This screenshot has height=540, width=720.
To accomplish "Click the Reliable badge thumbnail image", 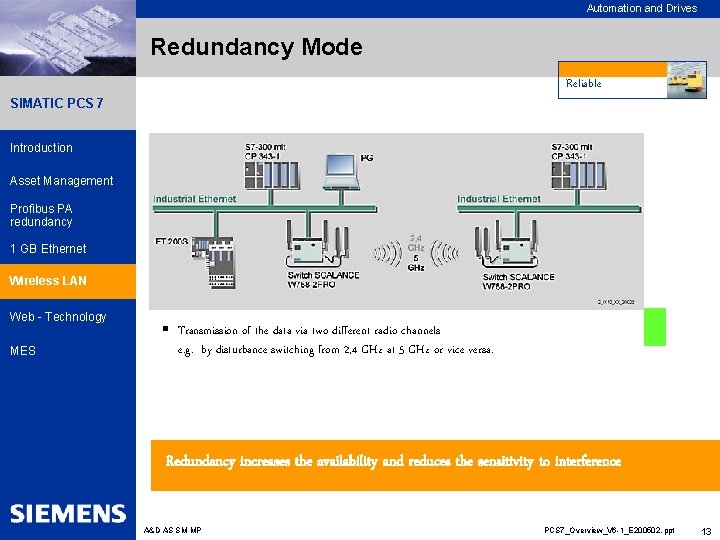I will (x=686, y=80).
